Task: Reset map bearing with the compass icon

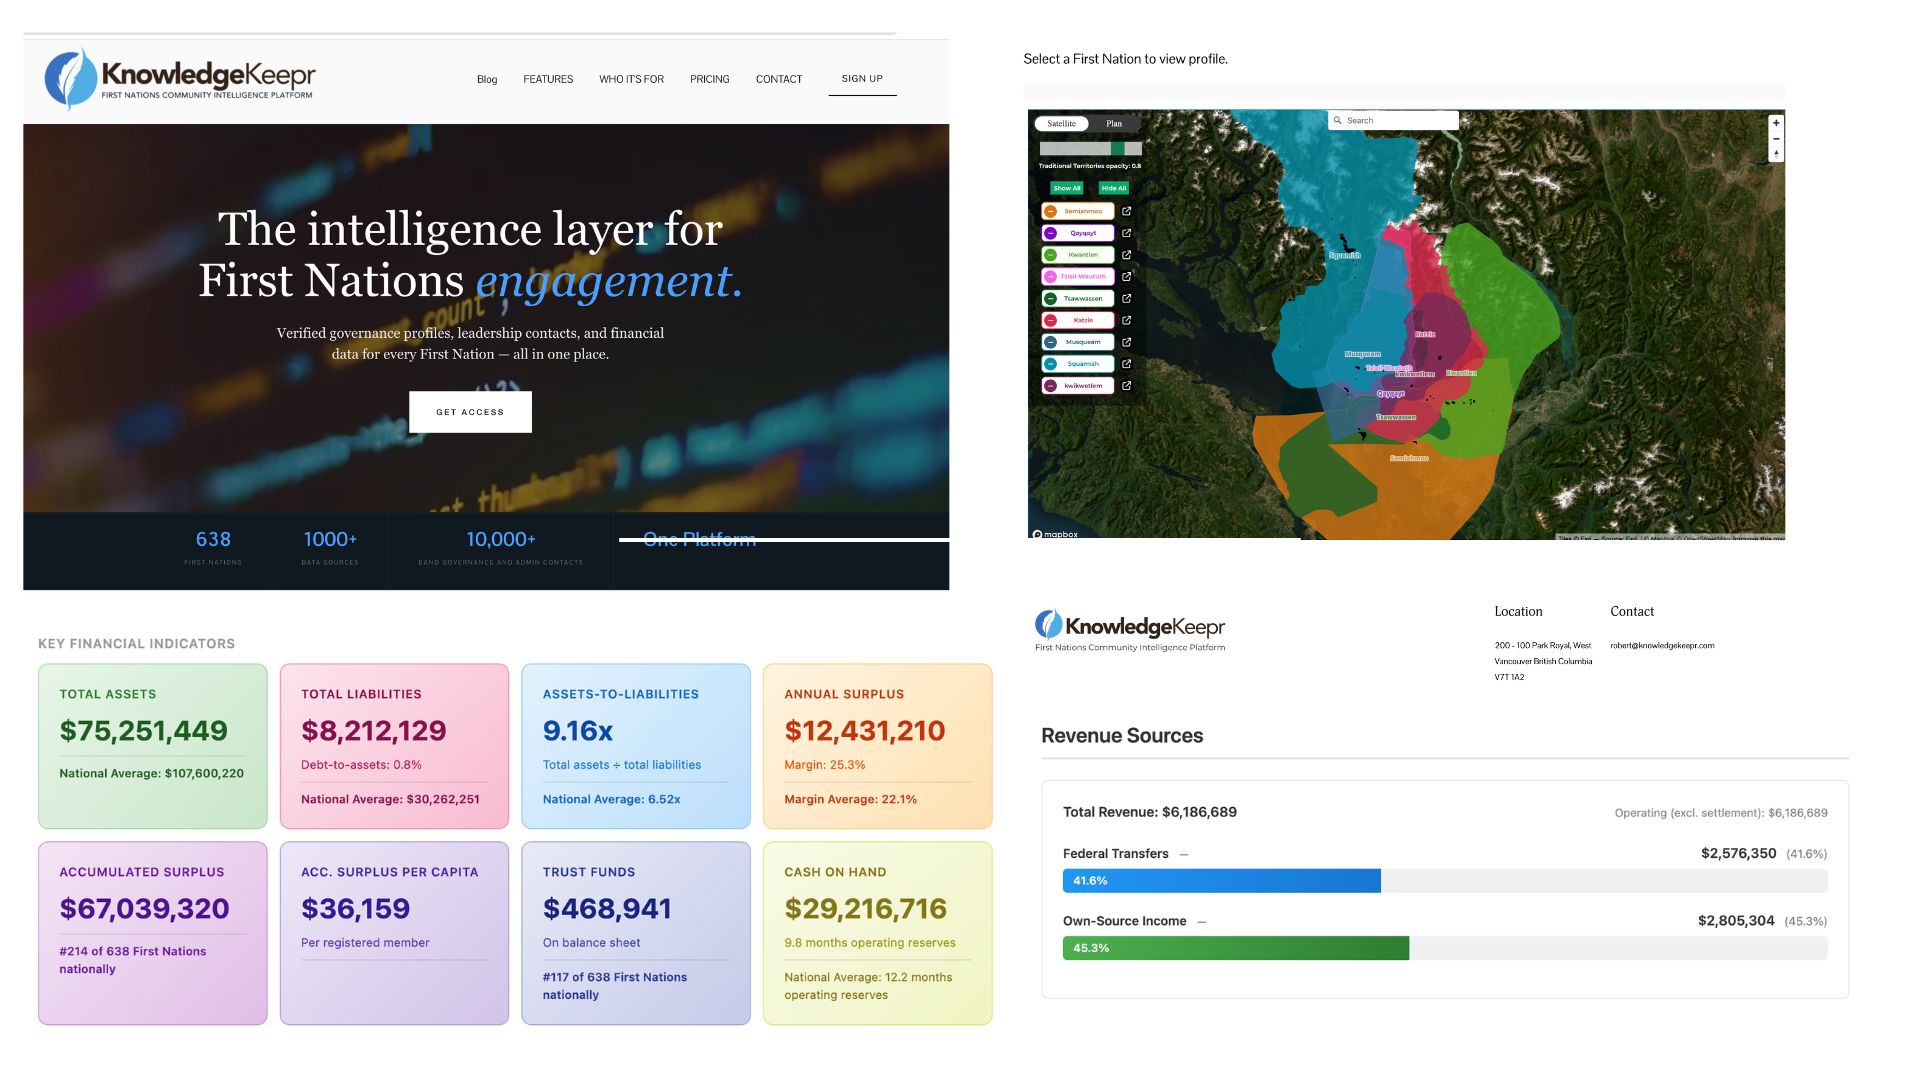Action: [x=1776, y=154]
